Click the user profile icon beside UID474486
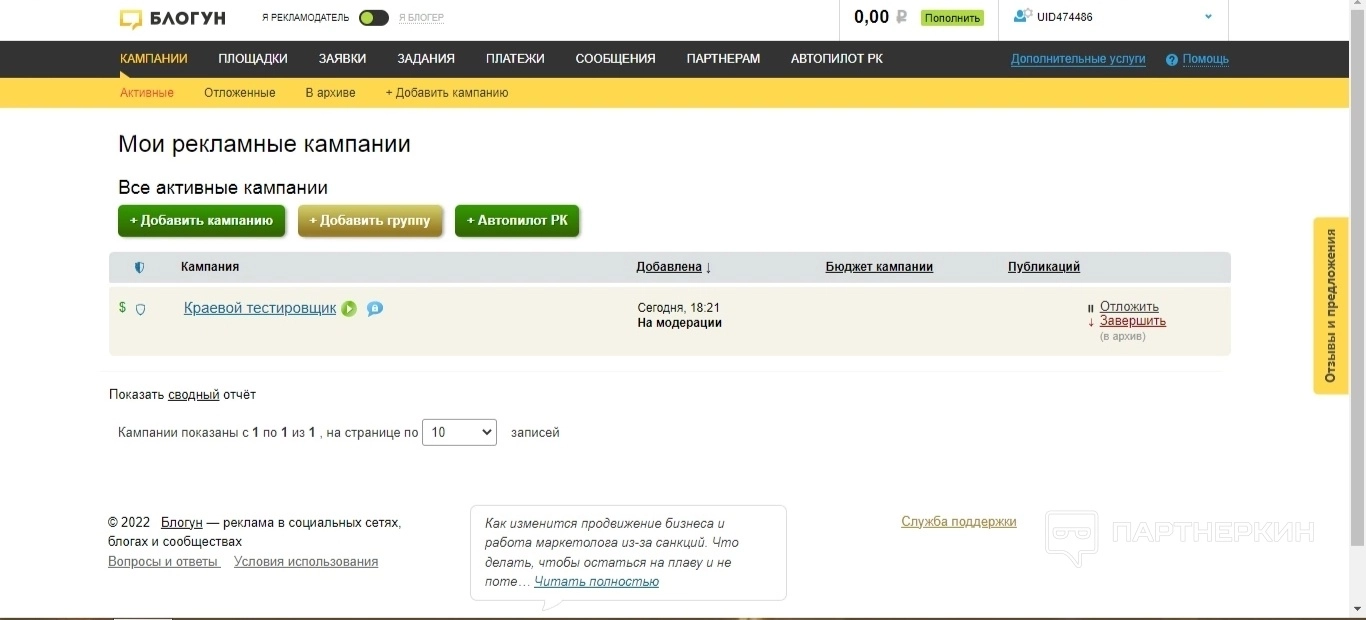This screenshot has height=620, width=1366. click(1022, 16)
